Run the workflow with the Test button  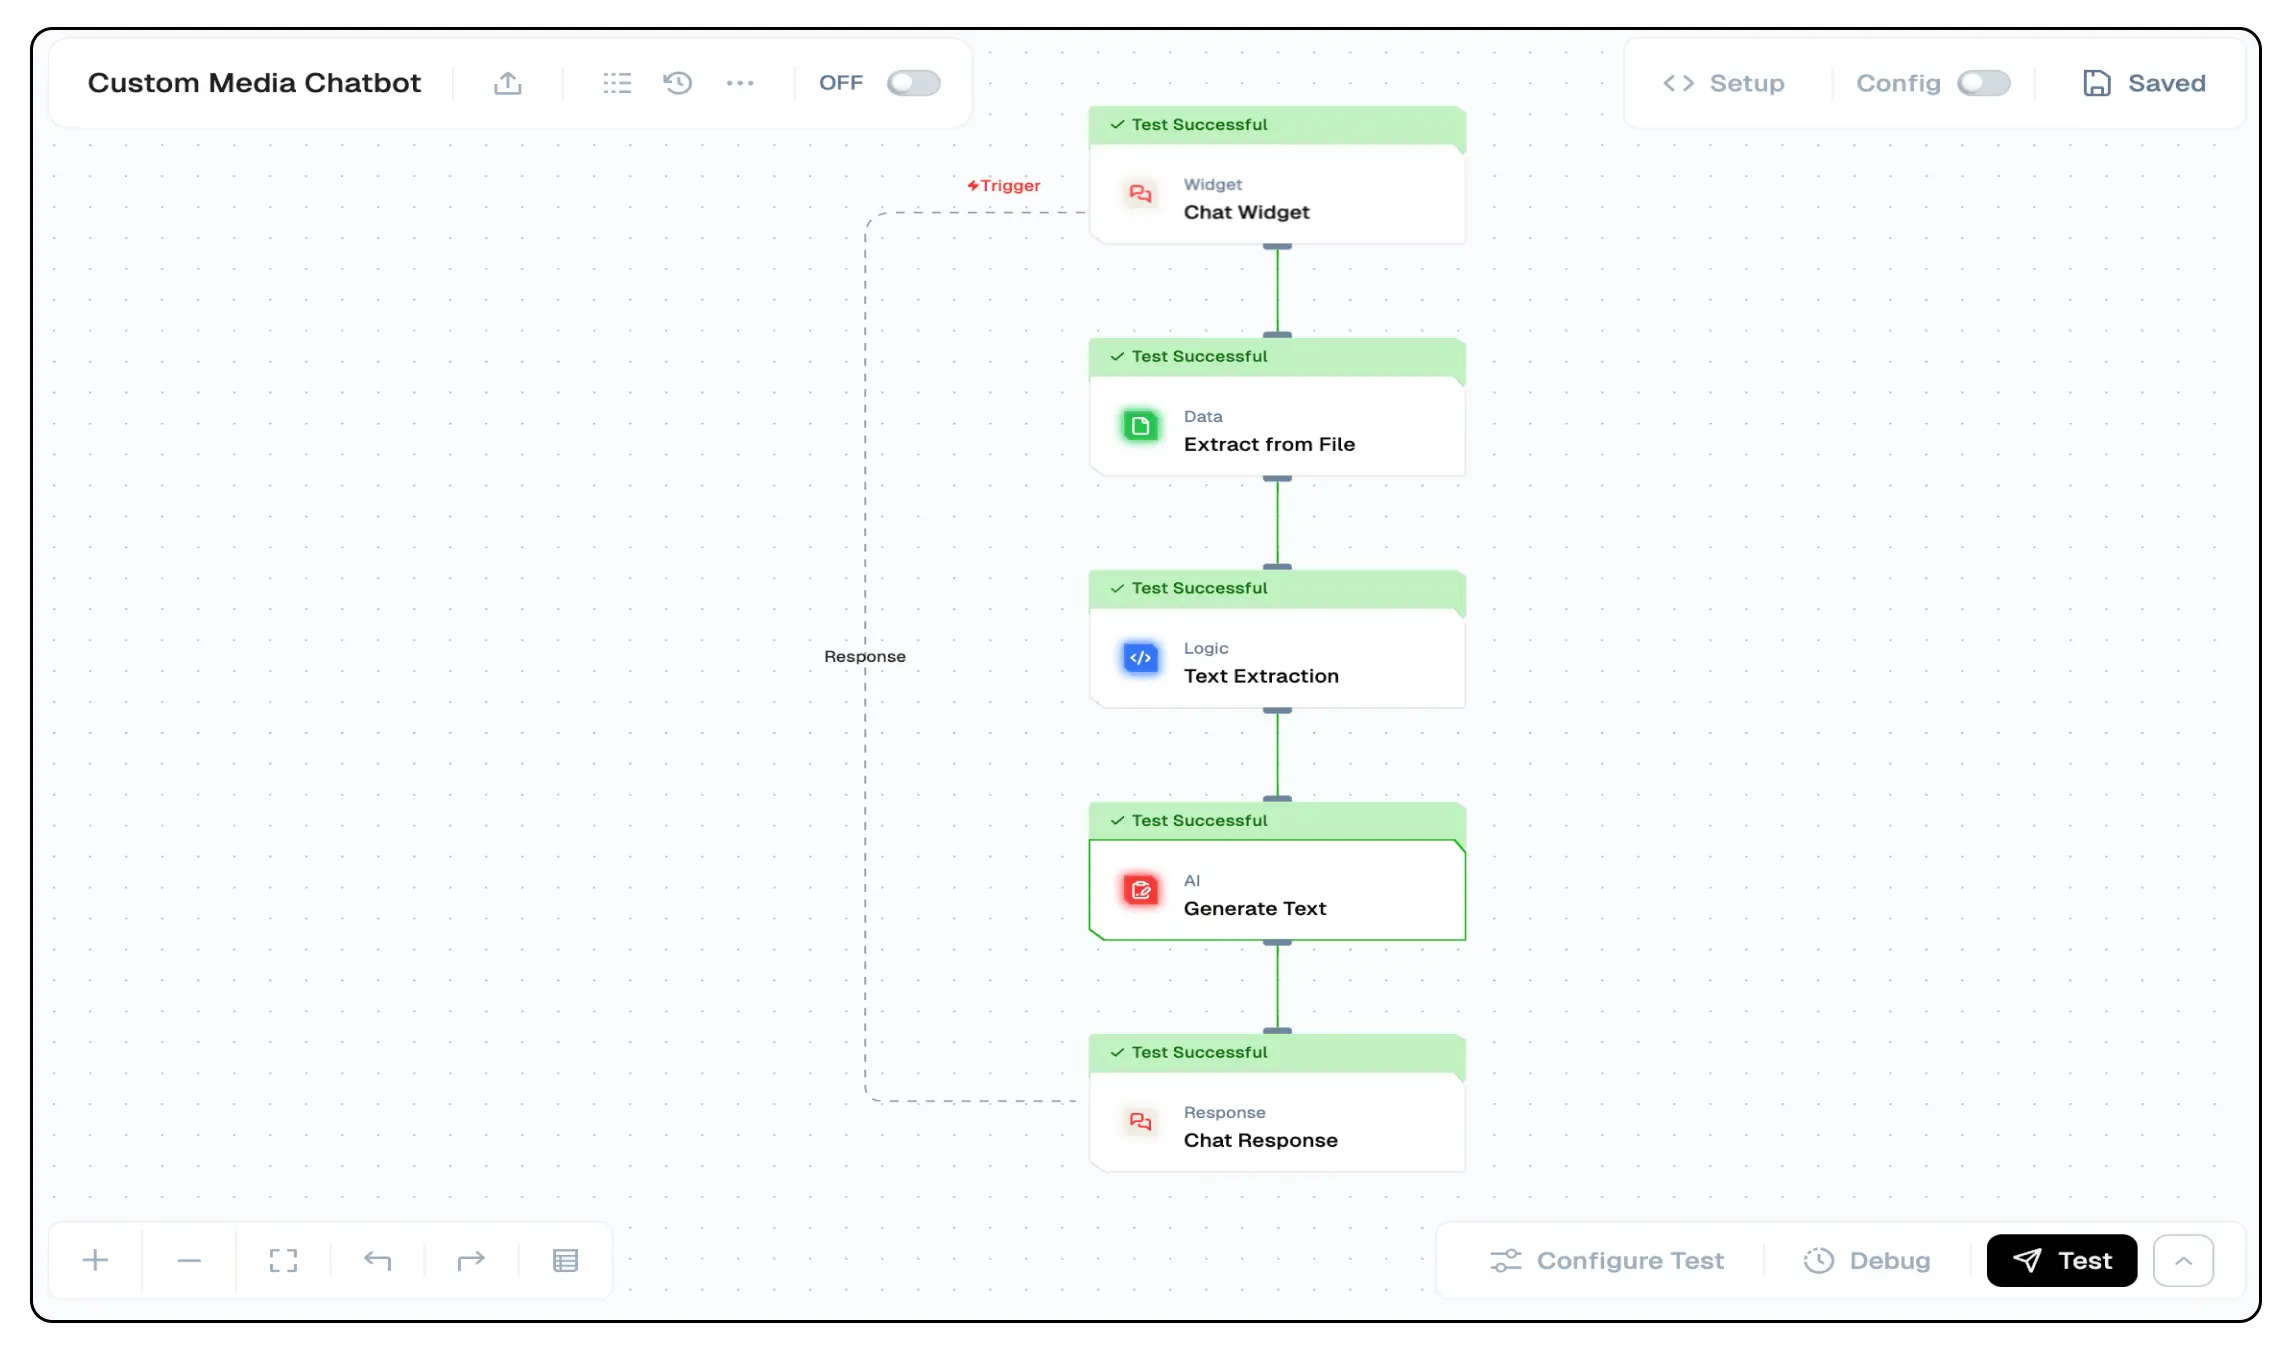pyautogui.click(x=2061, y=1259)
